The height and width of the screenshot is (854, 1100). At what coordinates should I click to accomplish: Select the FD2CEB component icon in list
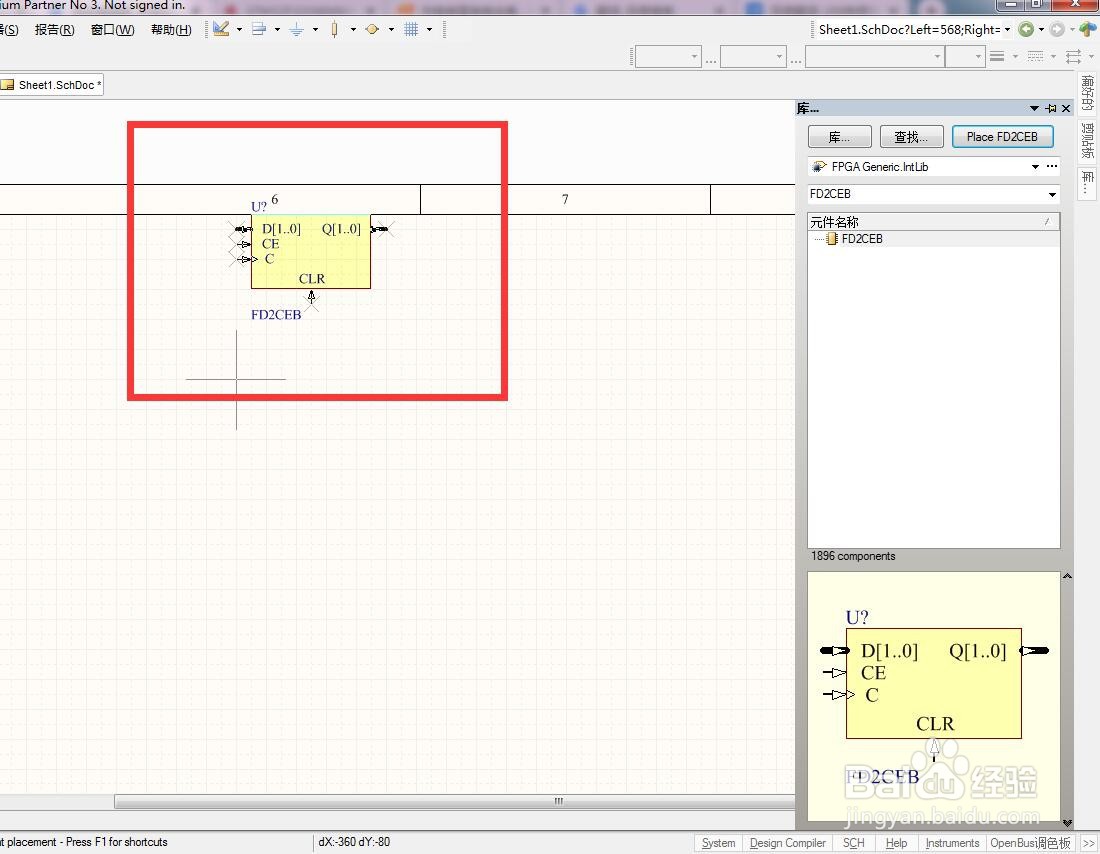coord(832,239)
